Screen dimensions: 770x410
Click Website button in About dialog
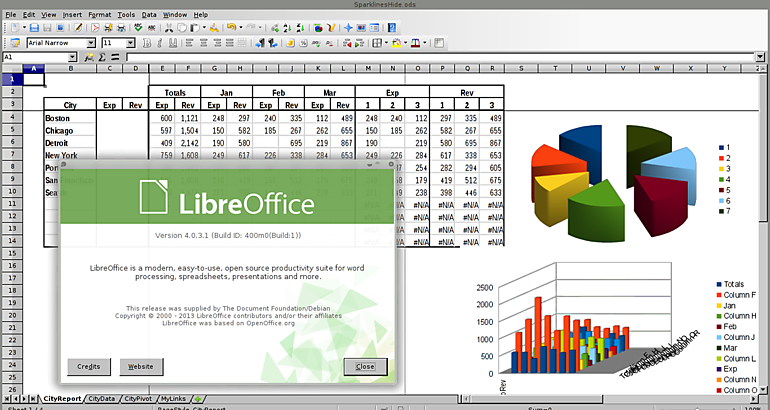pos(141,366)
